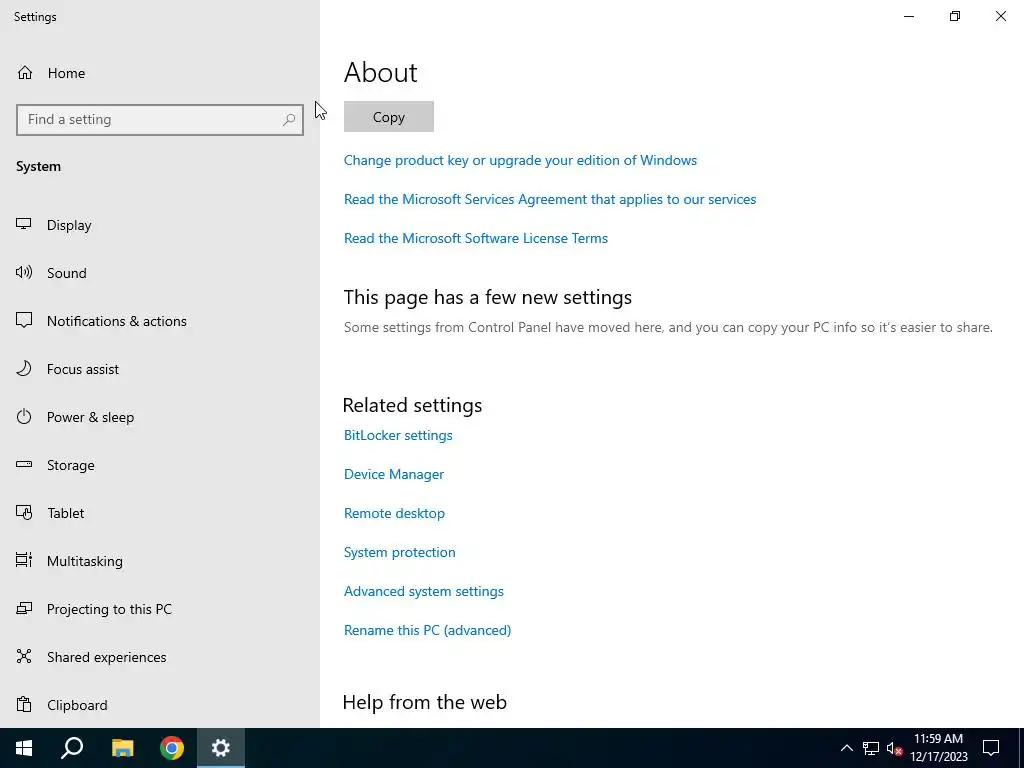The height and width of the screenshot is (768, 1024).
Task: Open BitLocker settings link
Action: [x=398, y=435]
